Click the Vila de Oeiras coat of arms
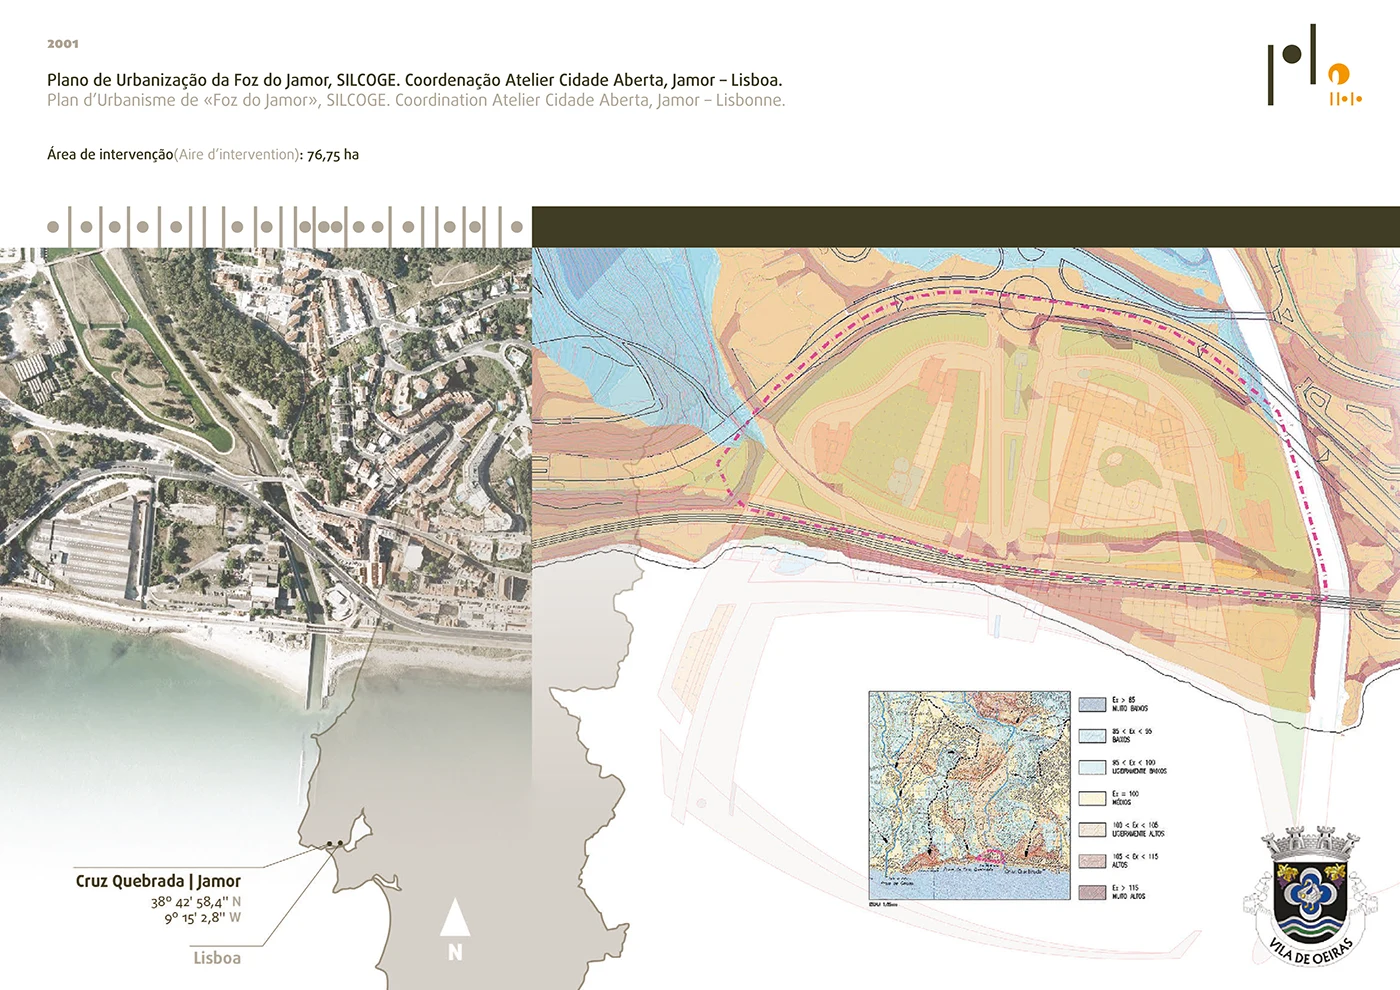The height and width of the screenshot is (990, 1400). pos(1309,895)
